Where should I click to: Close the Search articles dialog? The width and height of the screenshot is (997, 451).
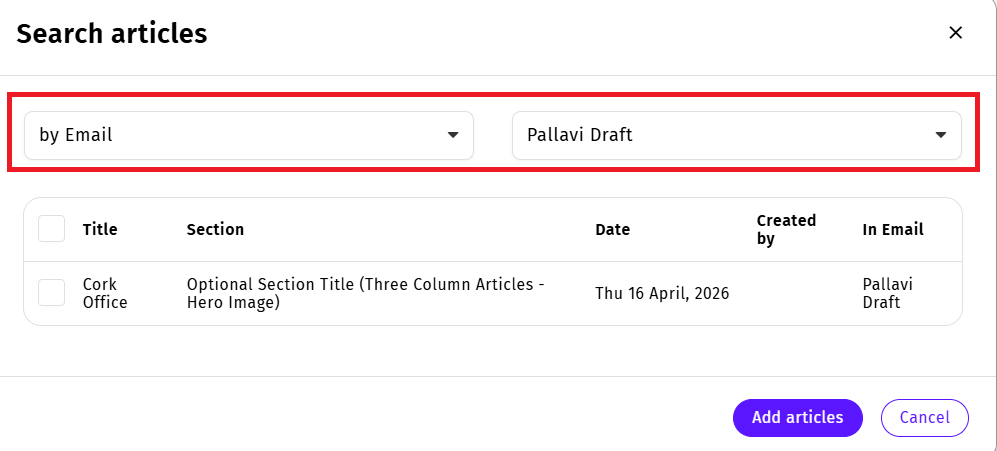955,33
